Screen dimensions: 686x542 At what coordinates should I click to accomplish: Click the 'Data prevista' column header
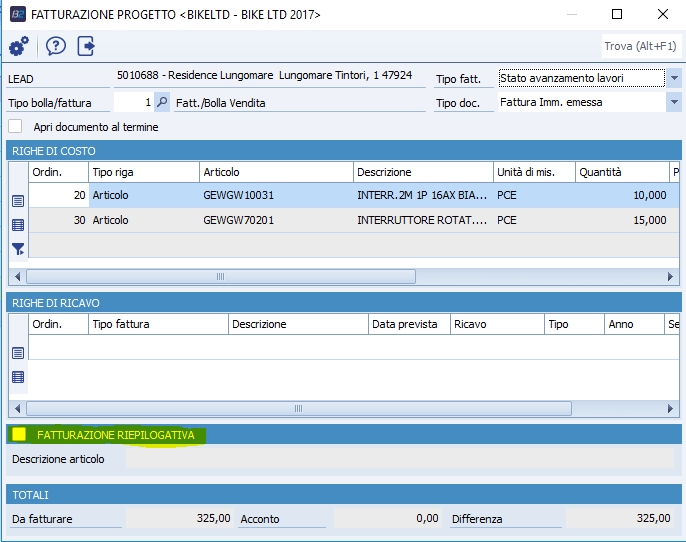click(409, 324)
